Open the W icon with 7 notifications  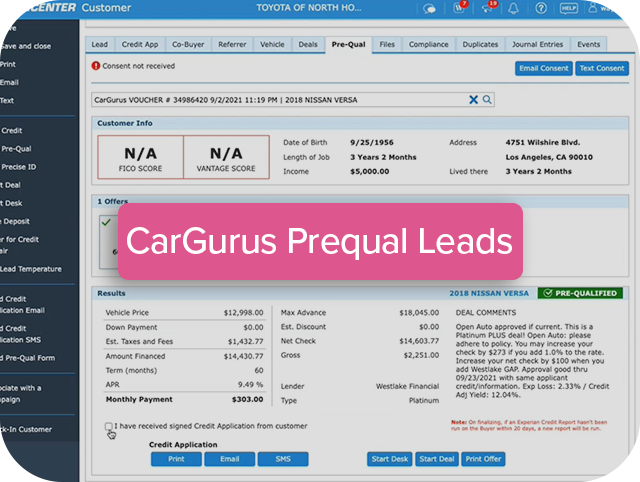[x=460, y=8]
